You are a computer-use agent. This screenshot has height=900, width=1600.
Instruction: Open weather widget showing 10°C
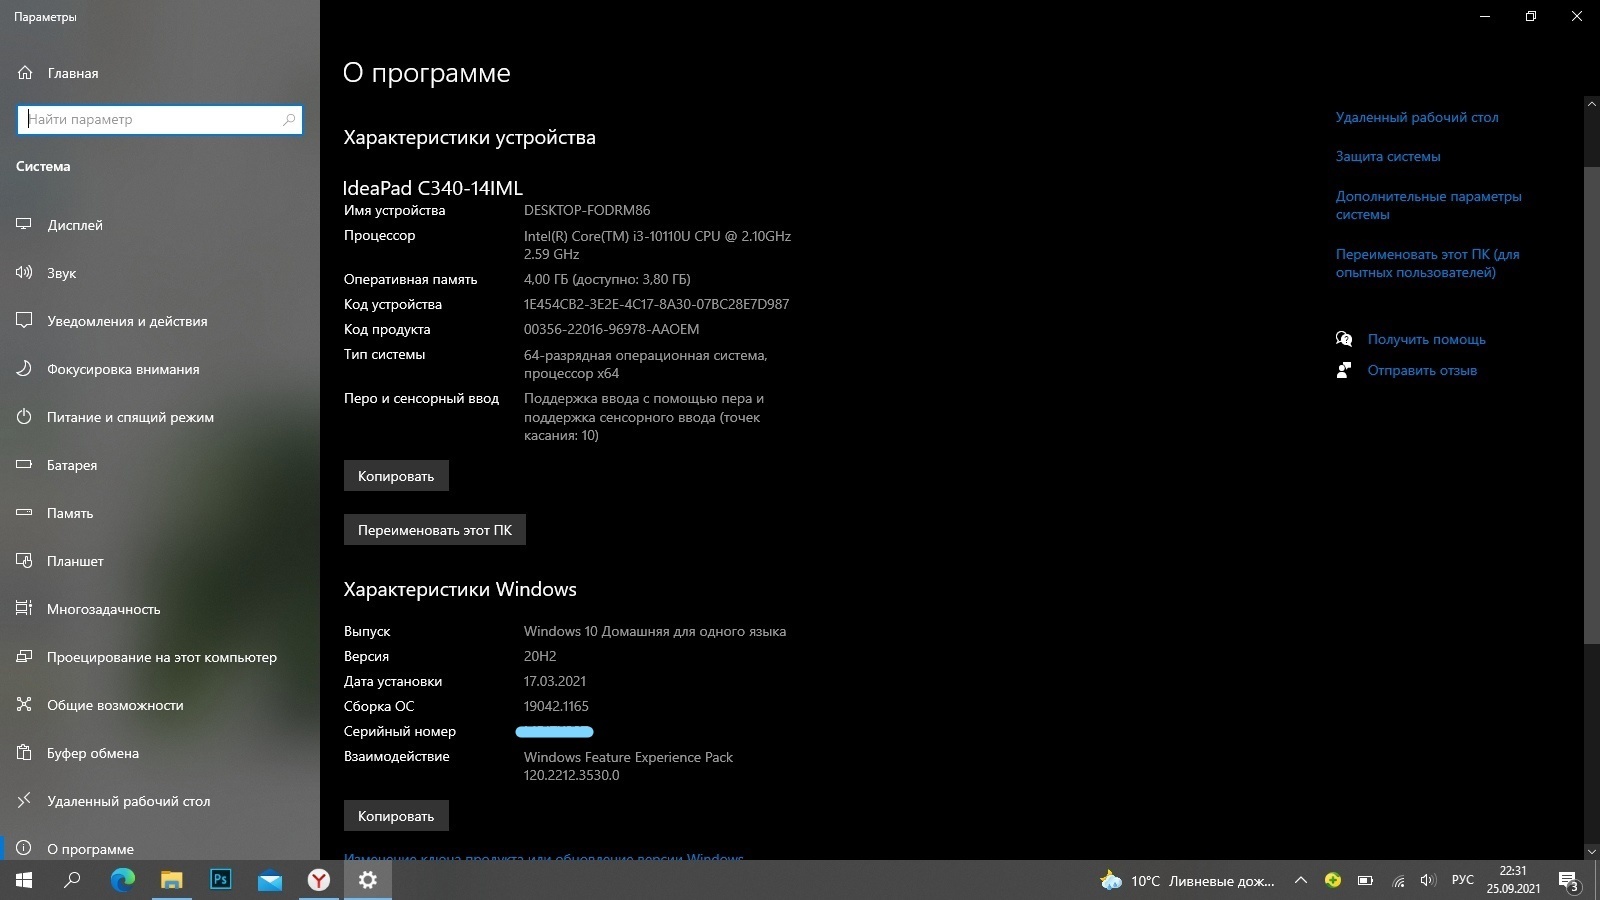[1188, 881]
